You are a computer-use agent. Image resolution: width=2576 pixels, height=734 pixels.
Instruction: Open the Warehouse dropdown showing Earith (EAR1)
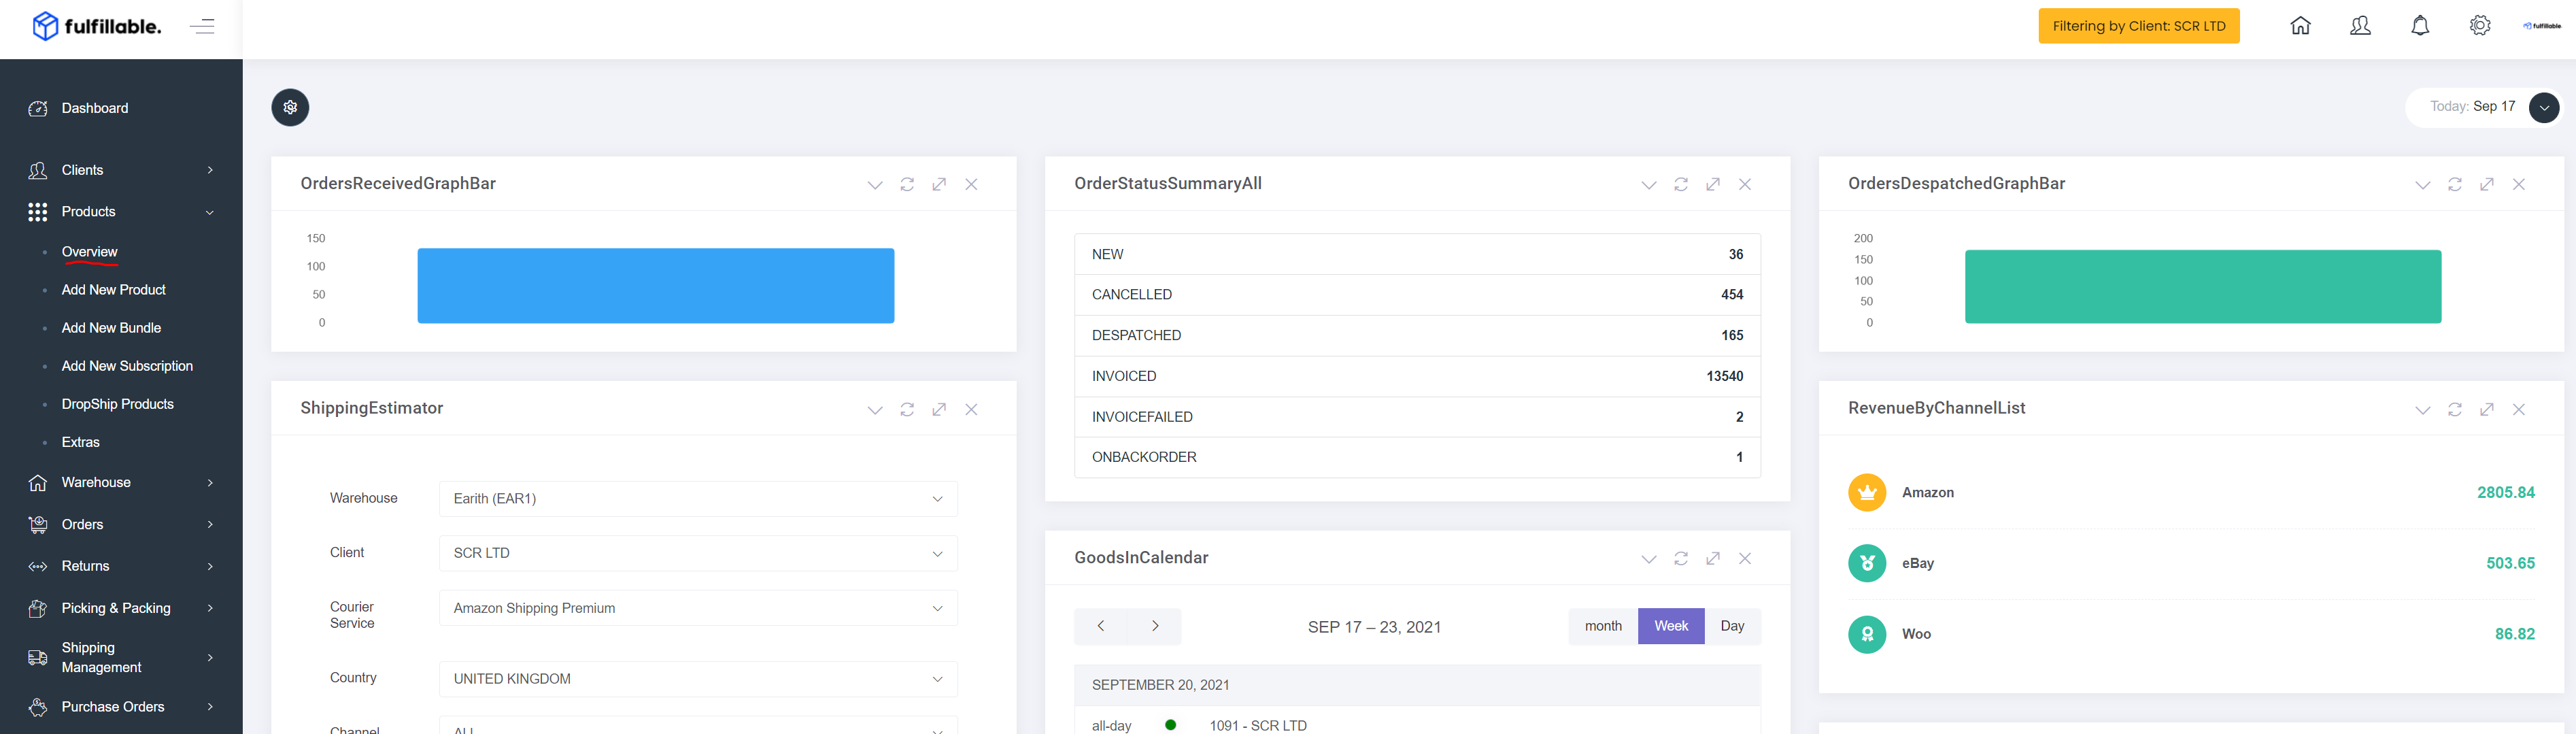click(x=698, y=499)
